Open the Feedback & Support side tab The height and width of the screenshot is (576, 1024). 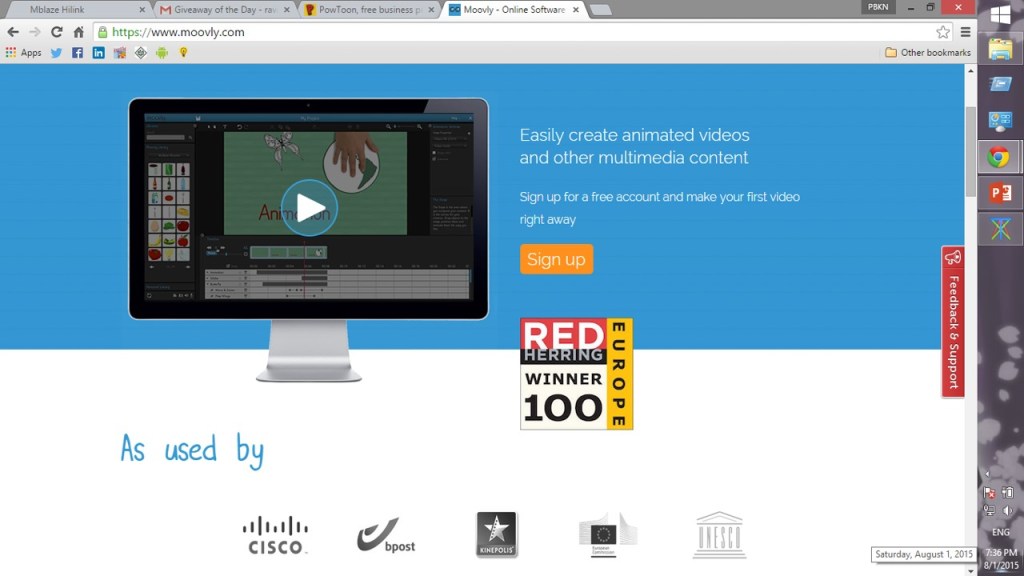pyautogui.click(x=953, y=321)
